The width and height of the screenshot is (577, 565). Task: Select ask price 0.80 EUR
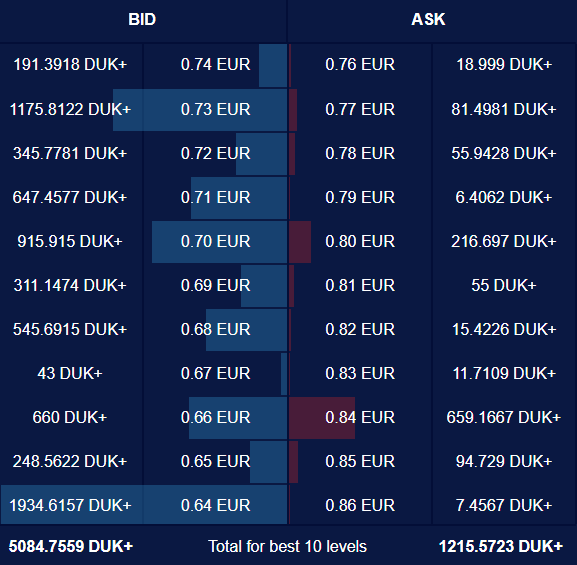click(x=360, y=241)
